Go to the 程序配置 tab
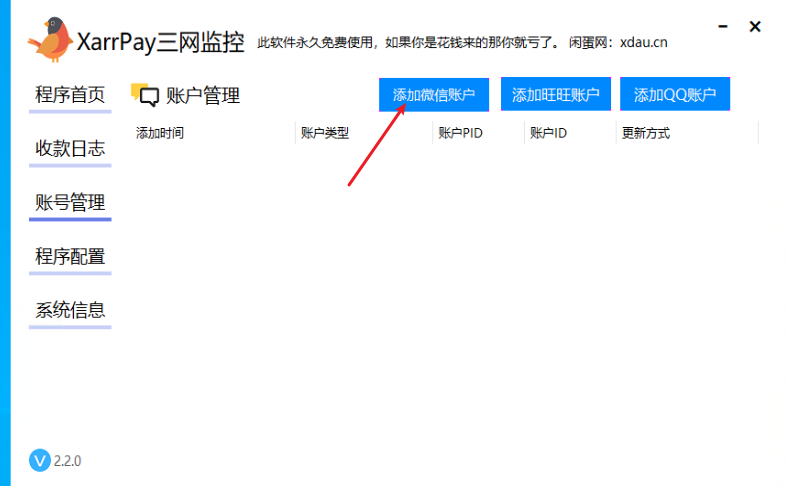This screenshot has height=486, width=787. (x=70, y=257)
